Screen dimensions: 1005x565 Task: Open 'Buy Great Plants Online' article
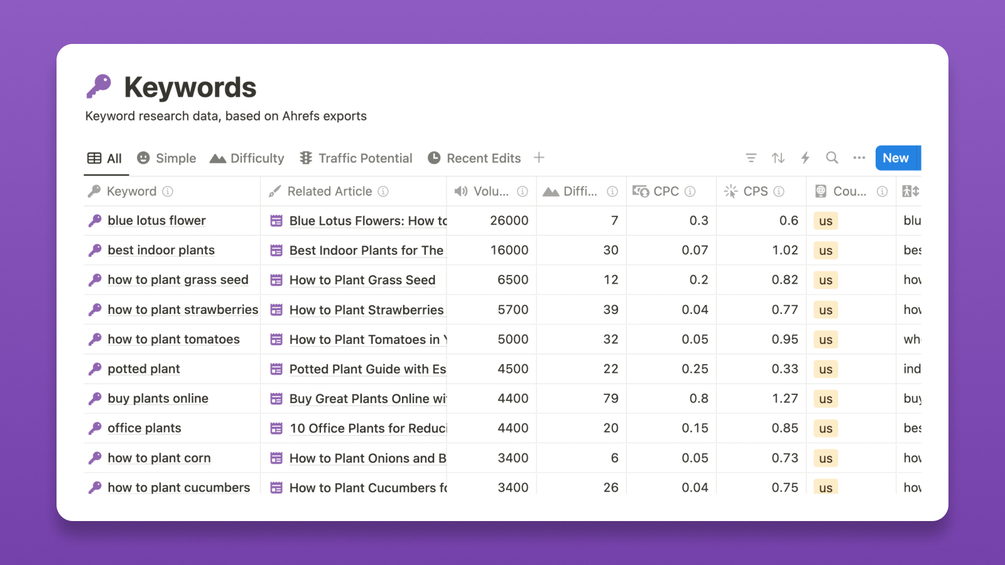[368, 398]
